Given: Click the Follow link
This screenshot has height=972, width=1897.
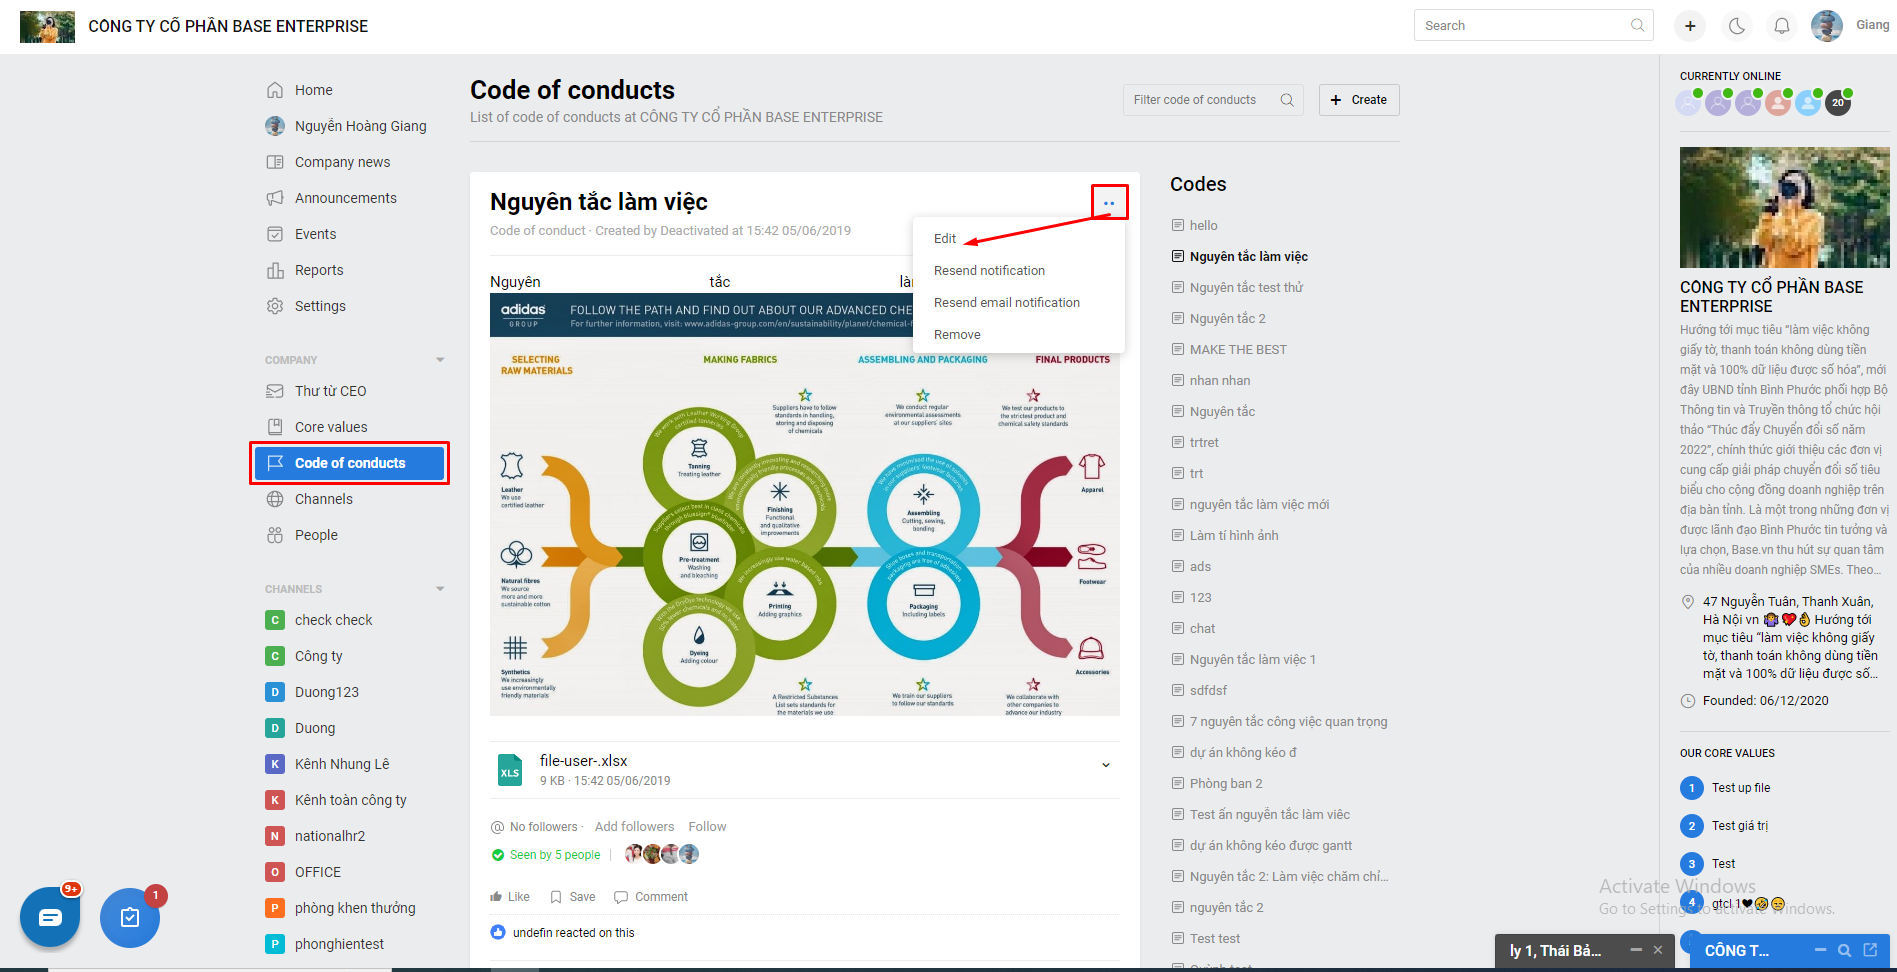Looking at the screenshot, I should (707, 827).
